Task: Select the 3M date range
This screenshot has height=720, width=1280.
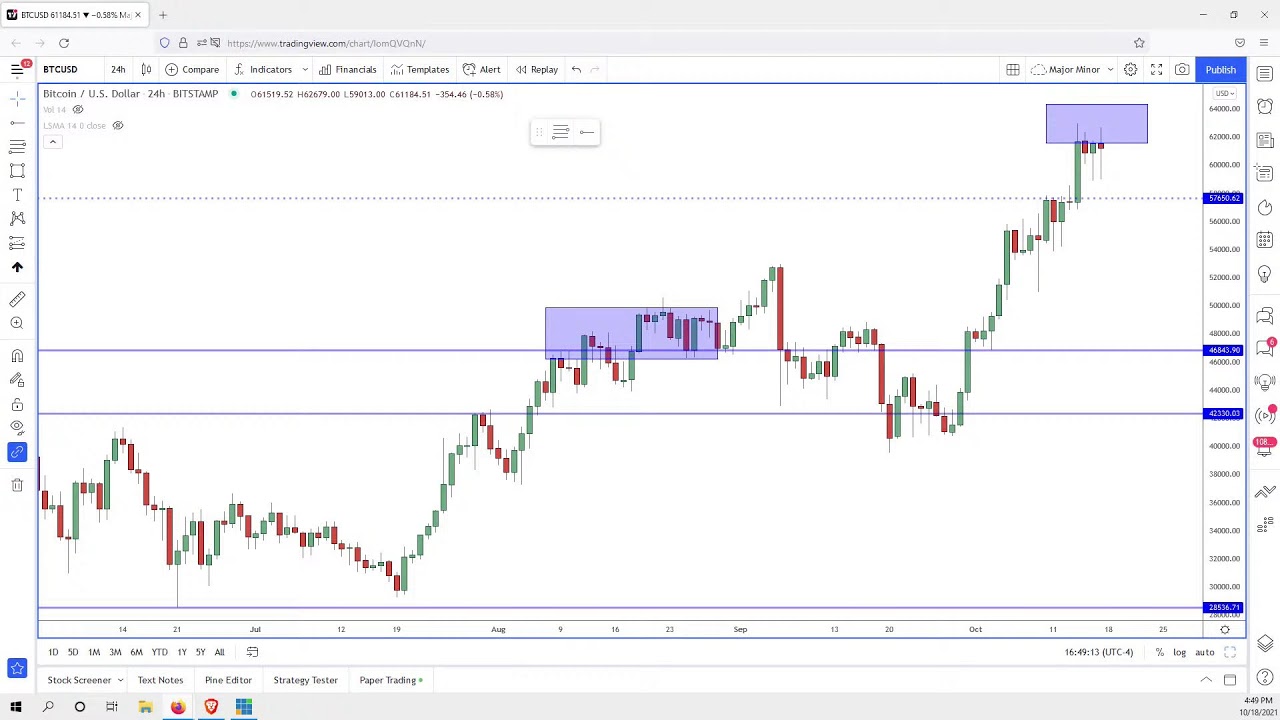Action: (x=115, y=652)
